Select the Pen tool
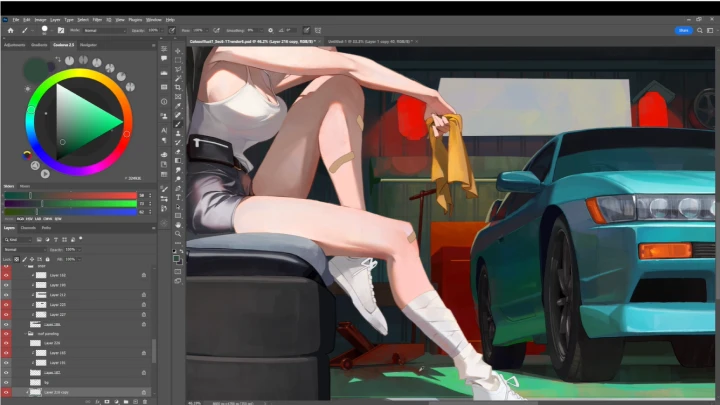Viewport: 720px width, 405px height. (x=178, y=188)
